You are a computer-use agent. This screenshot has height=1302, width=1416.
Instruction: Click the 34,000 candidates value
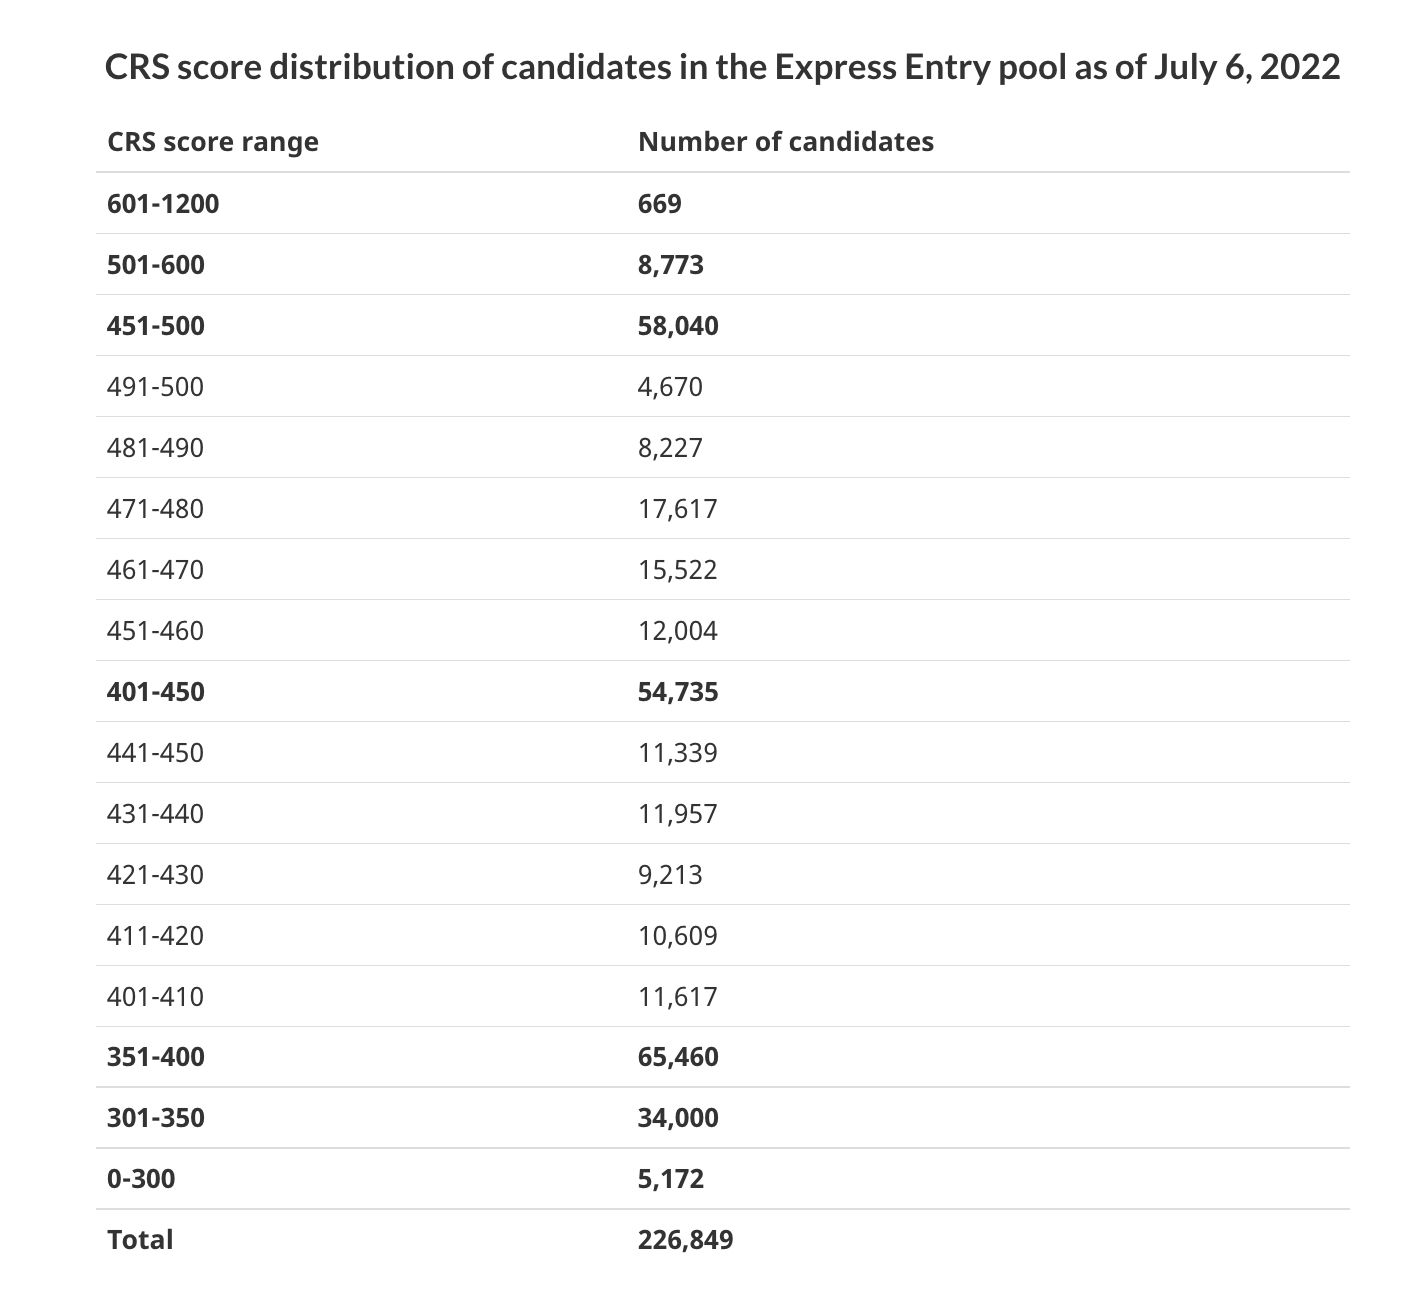[678, 1118]
